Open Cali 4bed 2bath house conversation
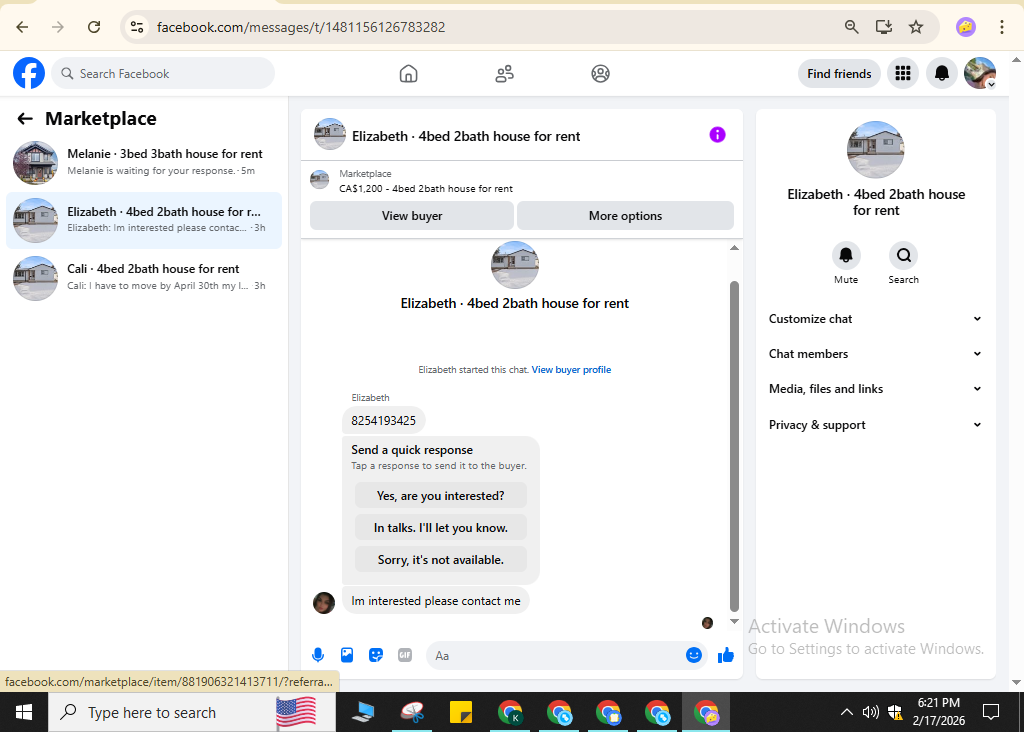Viewport: 1024px width, 732px height. pyautogui.click(x=144, y=278)
